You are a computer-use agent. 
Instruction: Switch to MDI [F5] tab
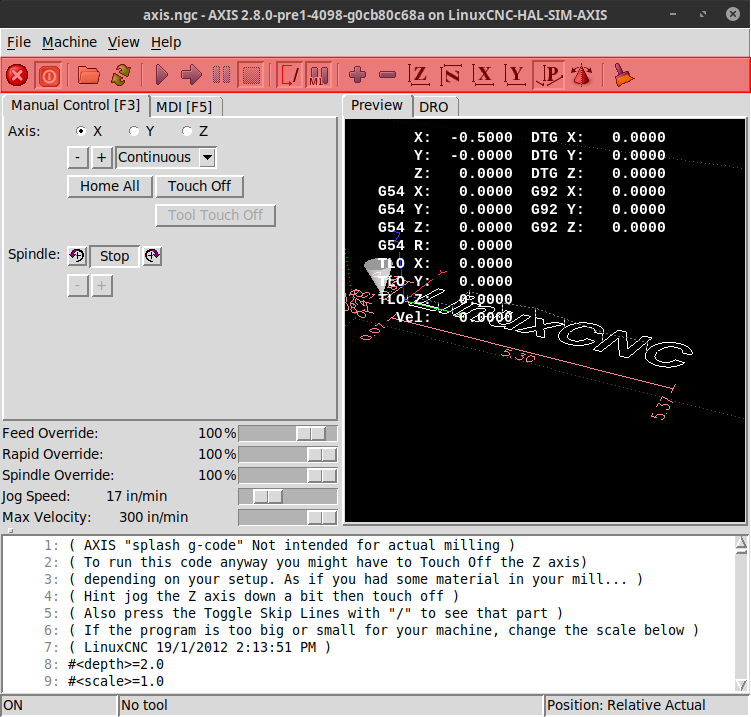[x=184, y=107]
